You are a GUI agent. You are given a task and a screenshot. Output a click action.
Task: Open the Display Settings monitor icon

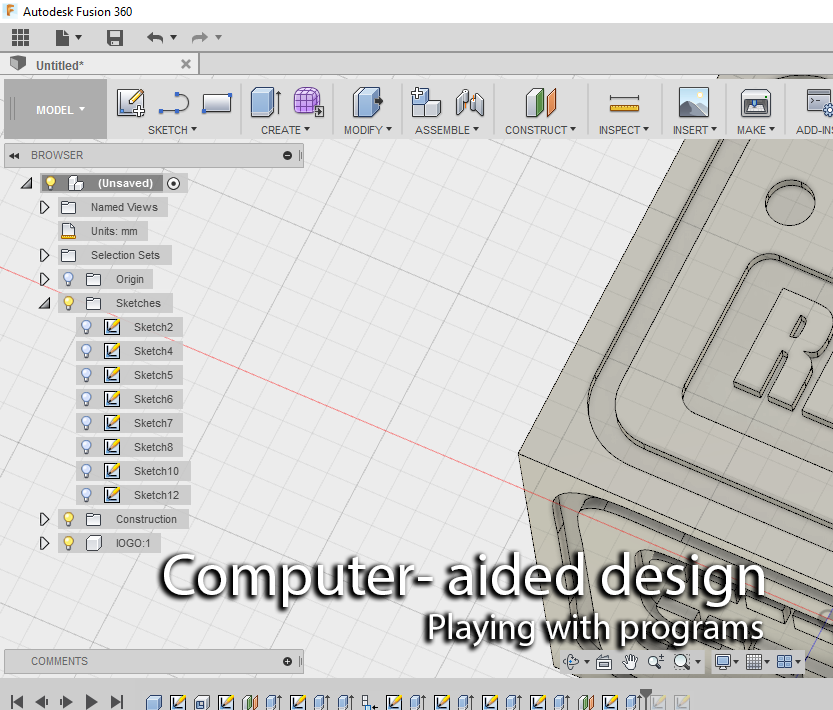[722, 662]
